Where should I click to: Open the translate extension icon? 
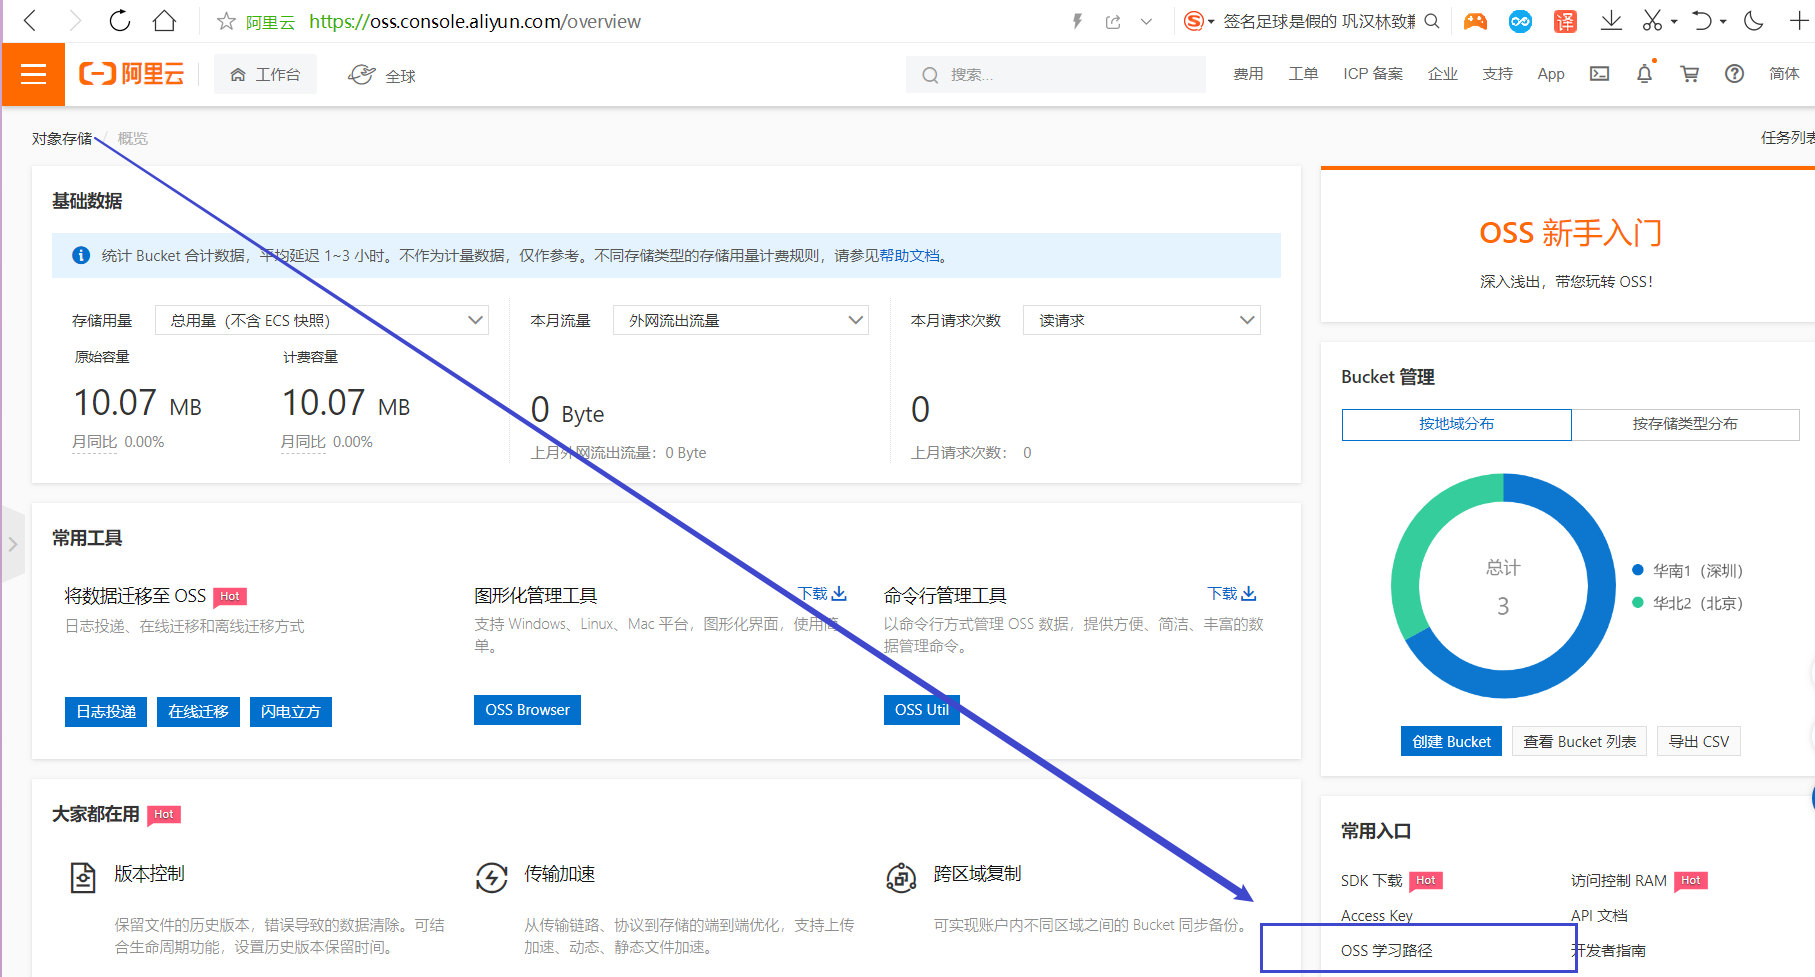(x=1565, y=21)
